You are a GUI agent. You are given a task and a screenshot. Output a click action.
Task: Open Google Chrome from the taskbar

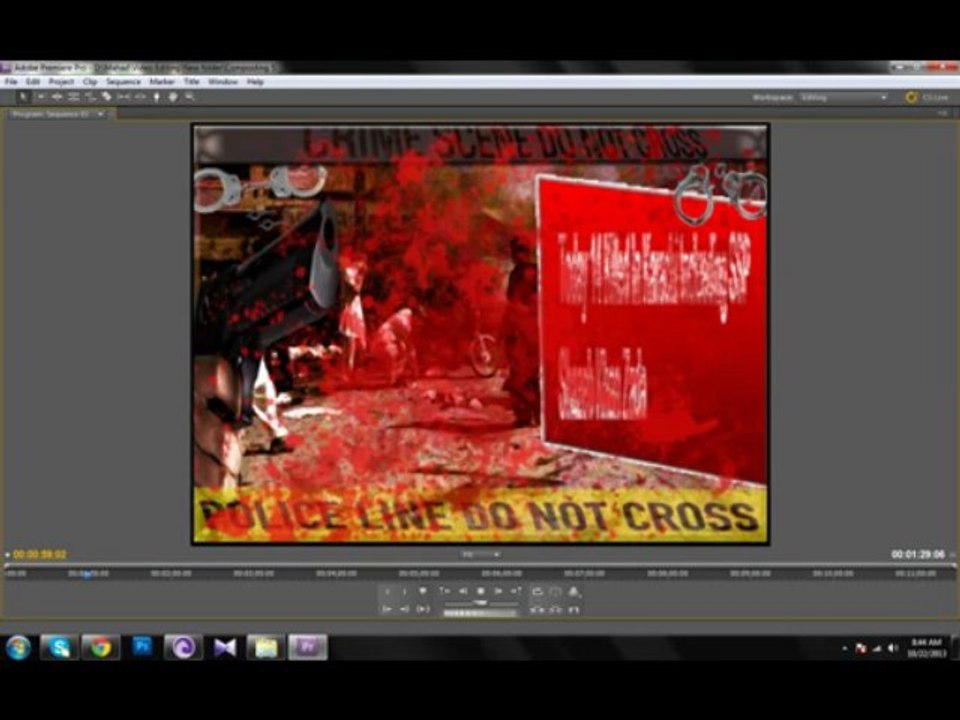100,647
